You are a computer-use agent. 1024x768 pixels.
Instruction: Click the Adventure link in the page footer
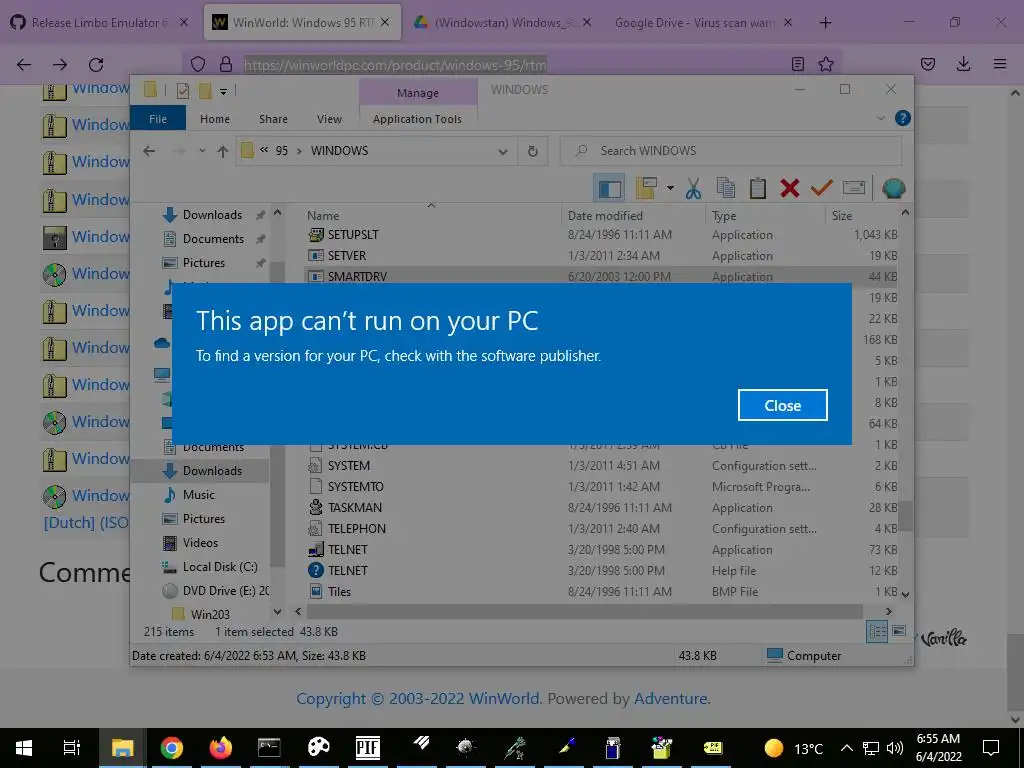pyautogui.click(x=671, y=699)
